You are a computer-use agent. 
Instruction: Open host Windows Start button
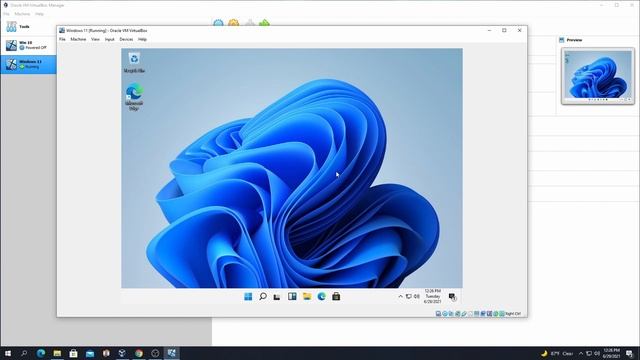(x=8, y=353)
